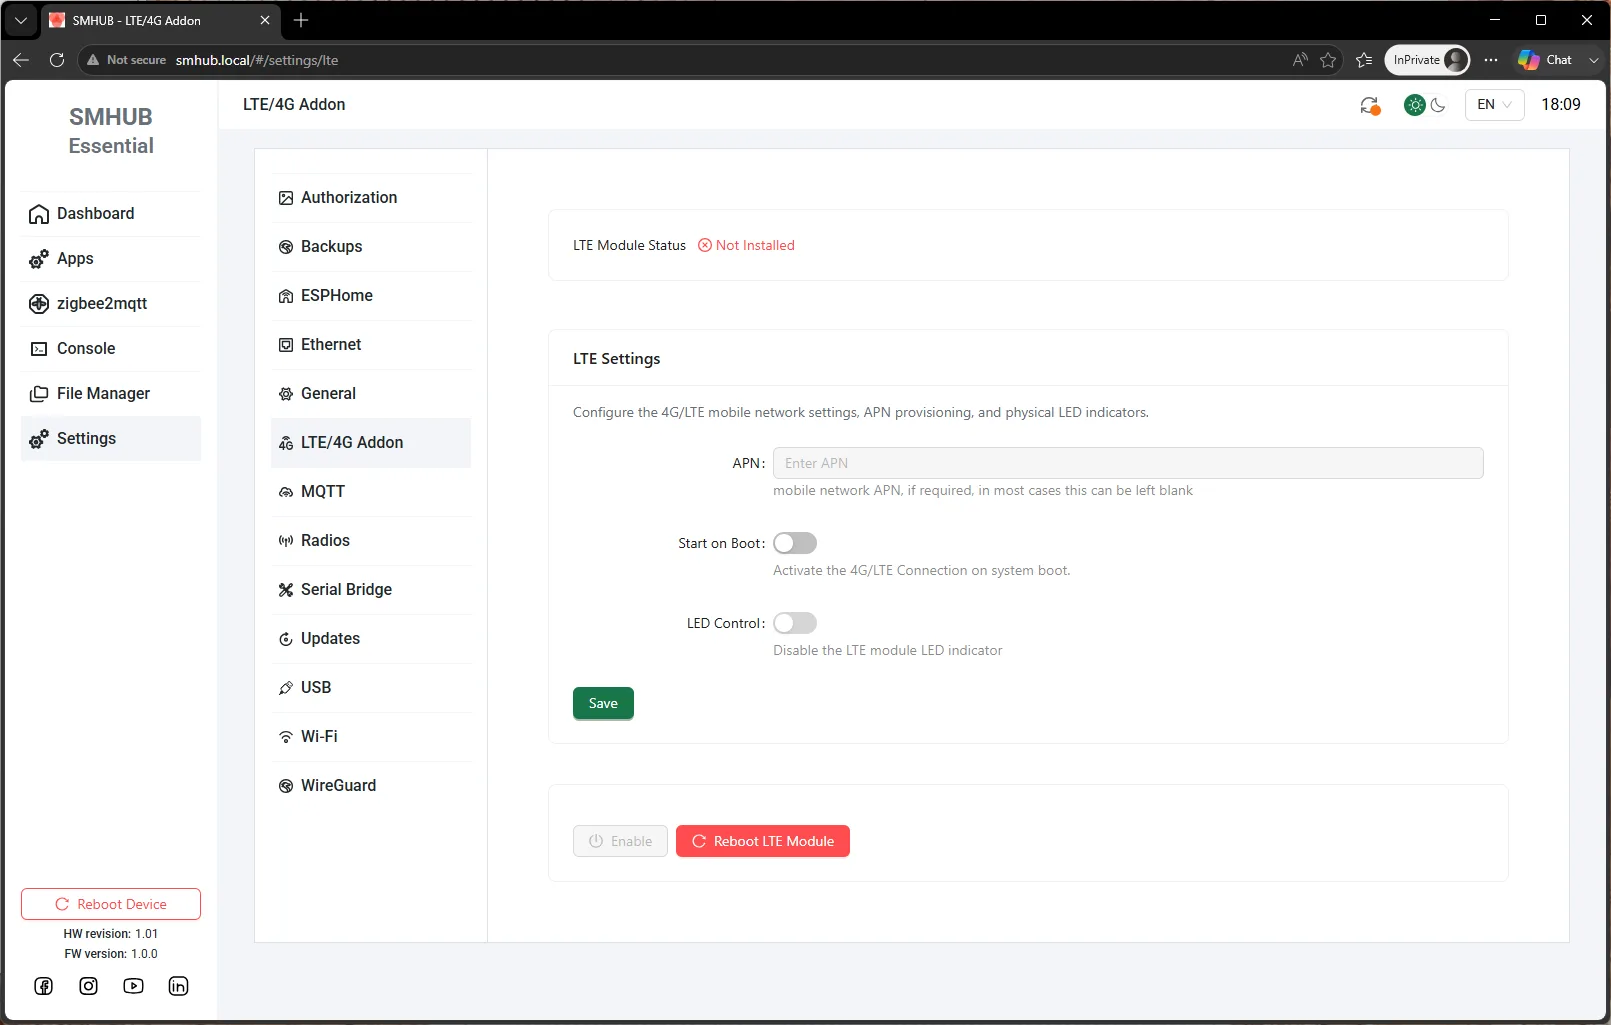Open a new browser tab
This screenshot has width=1611, height=1025.
tap(301, 20)
